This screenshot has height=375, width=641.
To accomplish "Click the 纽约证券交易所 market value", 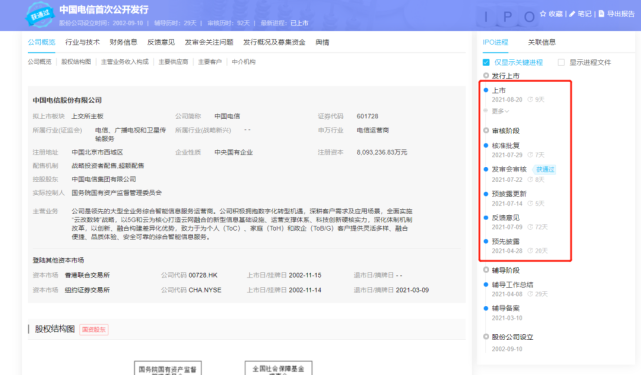I will click(87, 290).
